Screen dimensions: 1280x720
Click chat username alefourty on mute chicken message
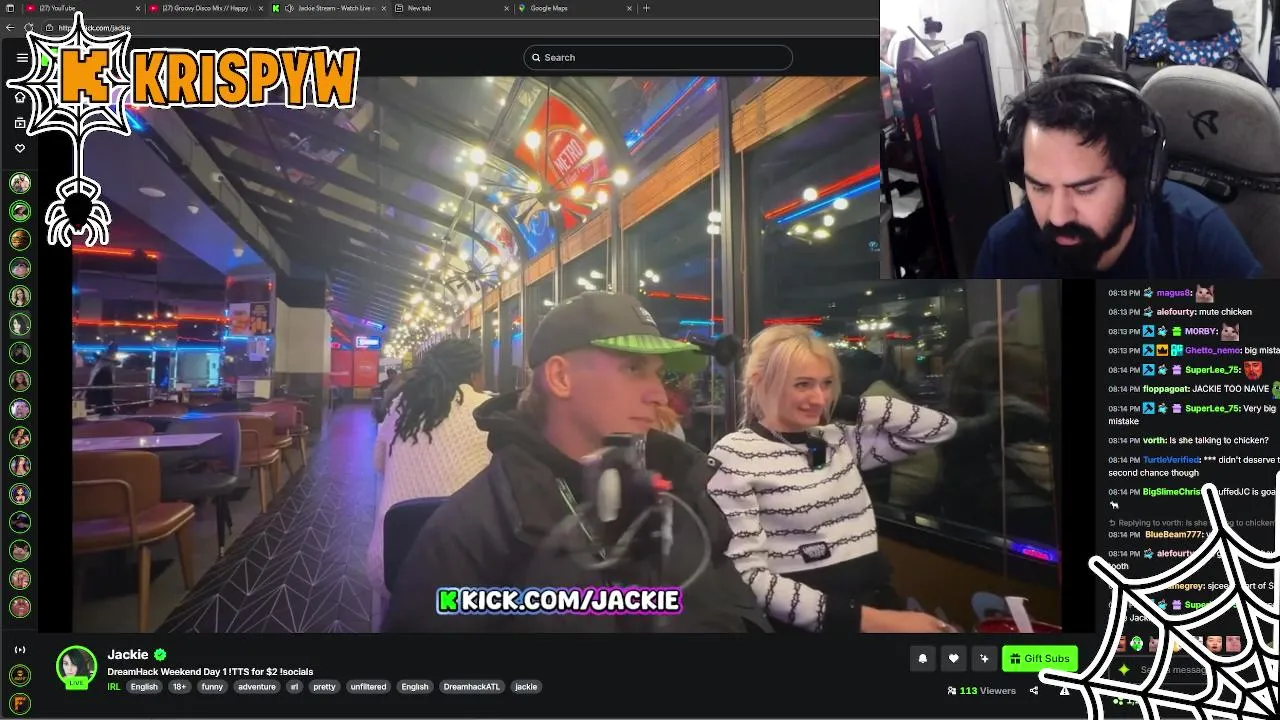pos(1175,312)
